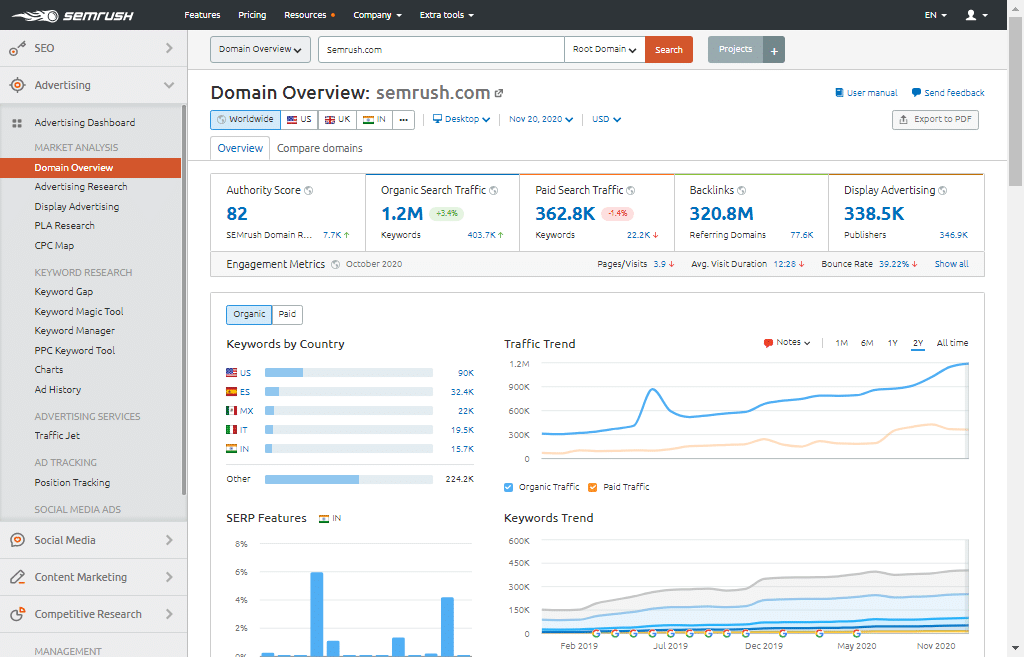Open the SEO section from the sidebar
Viewport: 1024px width, 657px height.
16,47
